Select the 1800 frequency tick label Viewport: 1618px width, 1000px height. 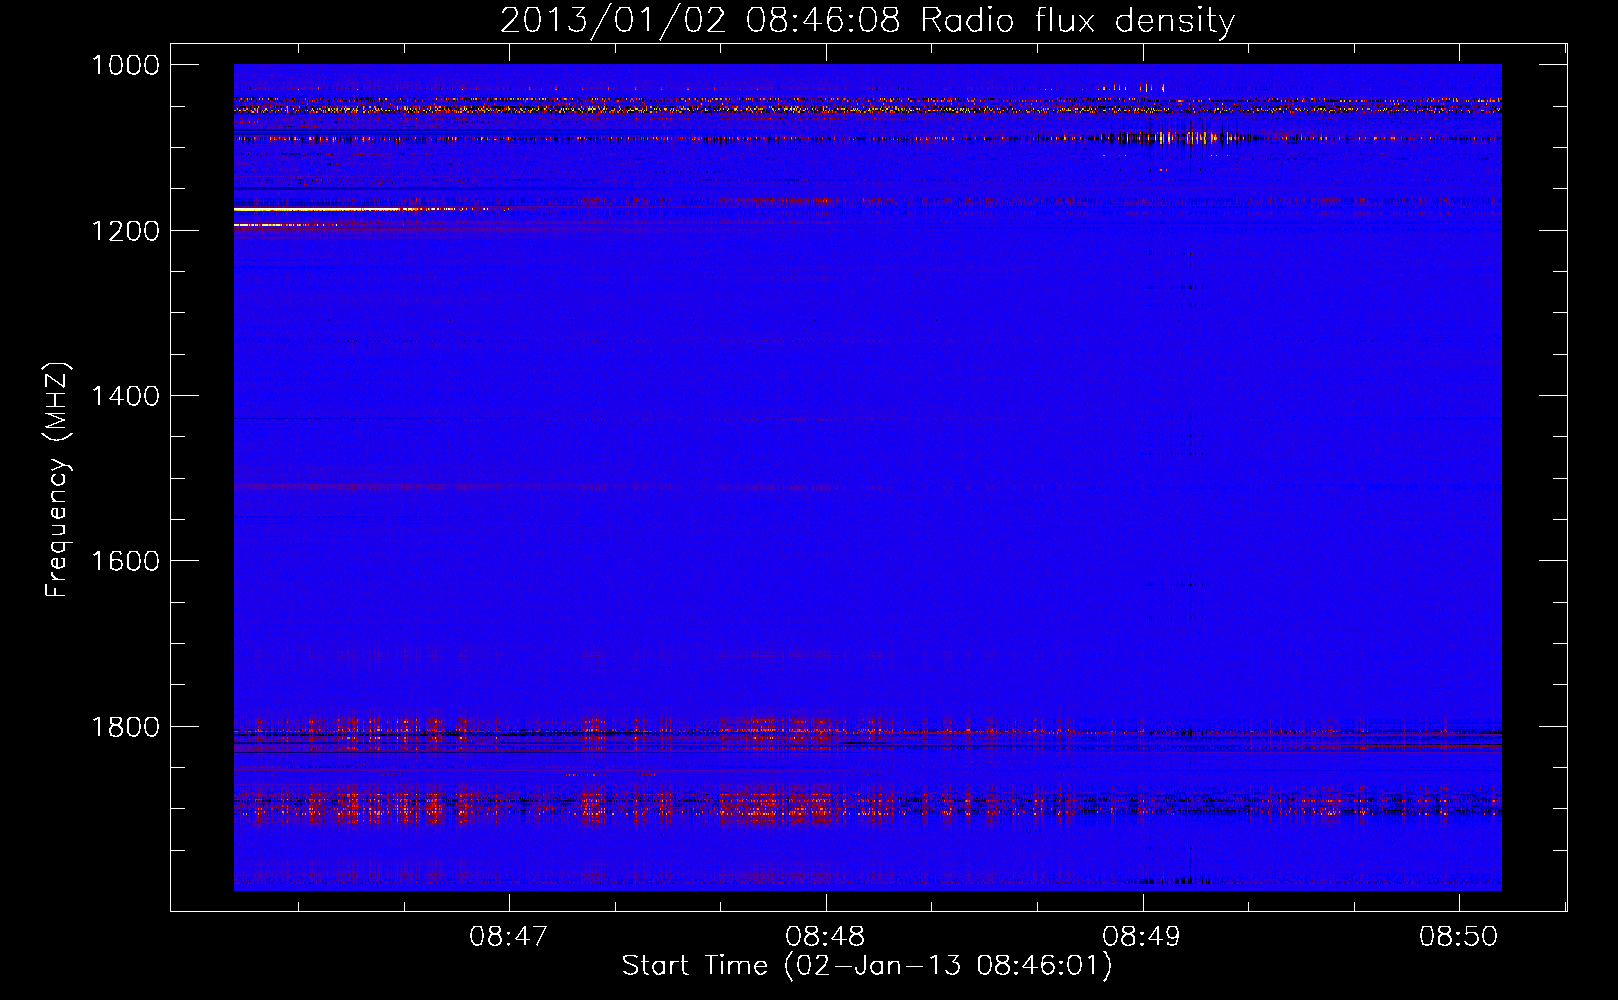(125, 727)
